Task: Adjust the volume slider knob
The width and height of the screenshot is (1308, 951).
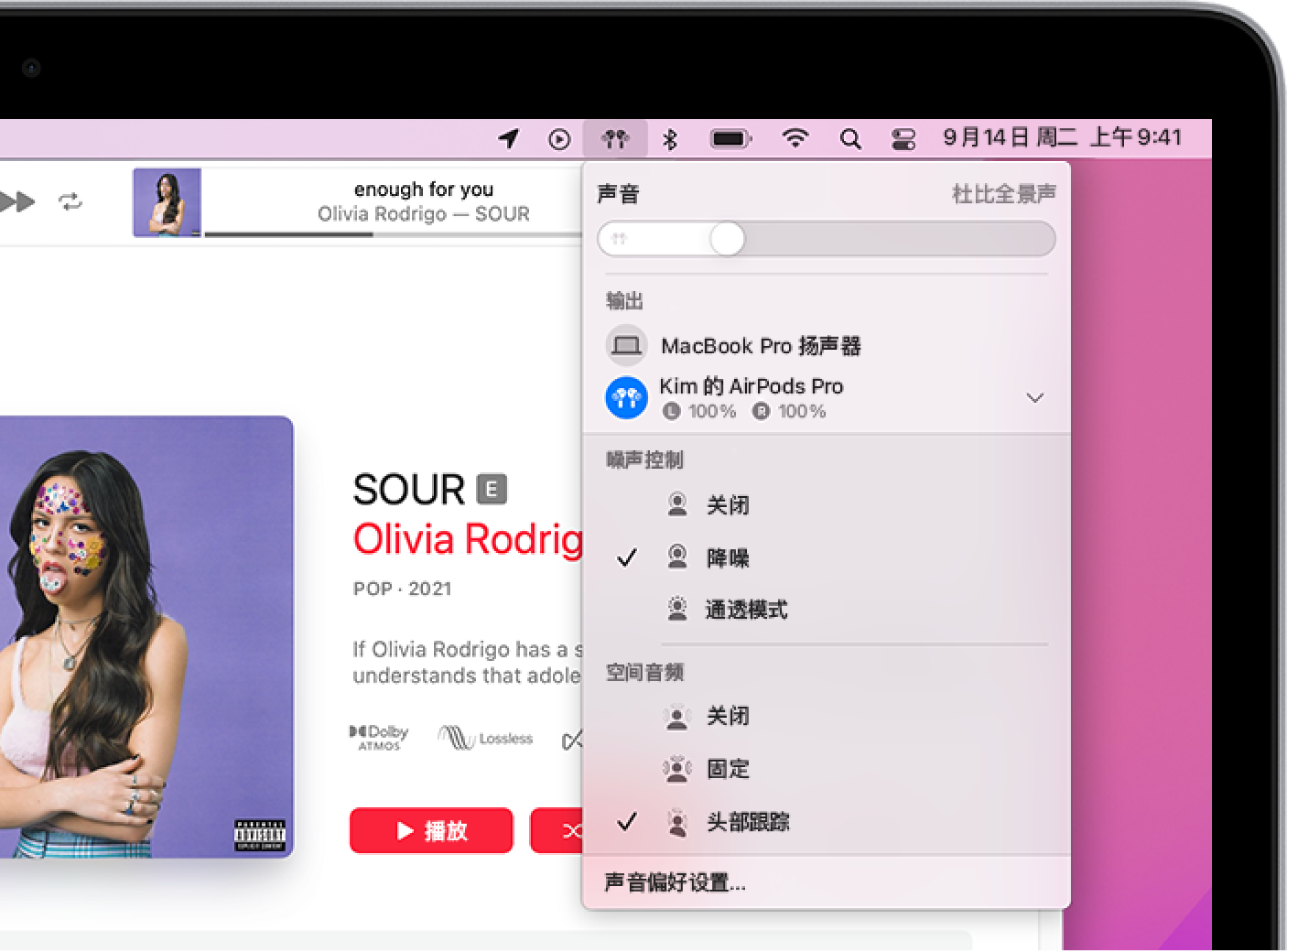Action: tap(729, 239)
